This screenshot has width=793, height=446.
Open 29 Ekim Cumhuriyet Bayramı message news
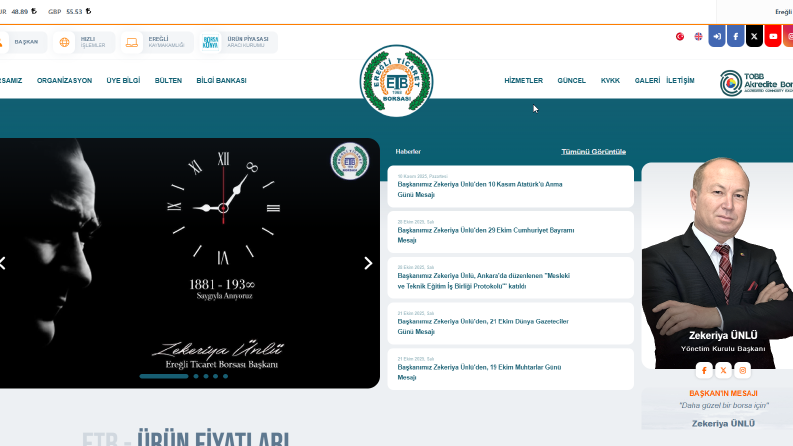click(x=510, y=232)
